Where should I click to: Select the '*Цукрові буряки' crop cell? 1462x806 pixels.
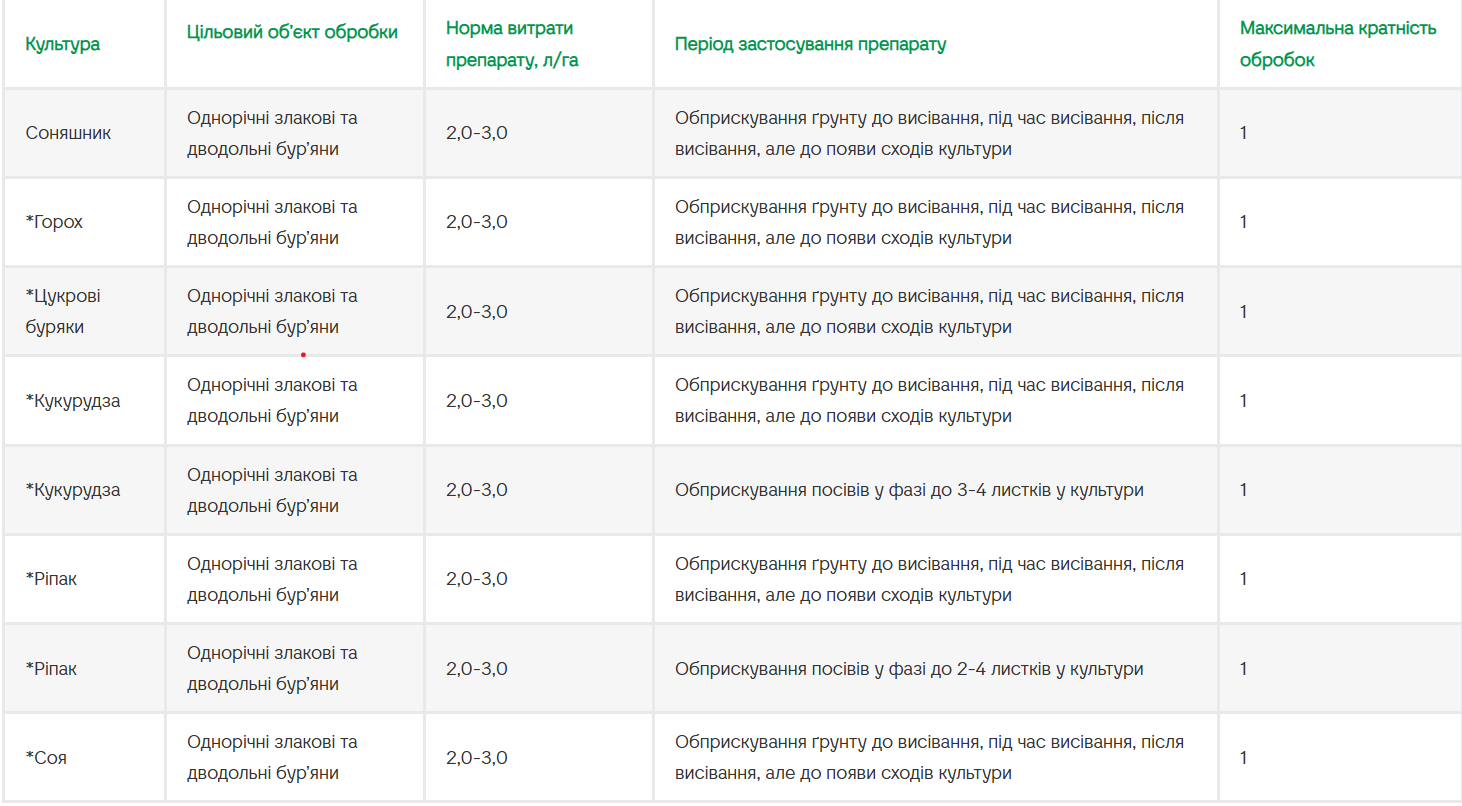63,311
